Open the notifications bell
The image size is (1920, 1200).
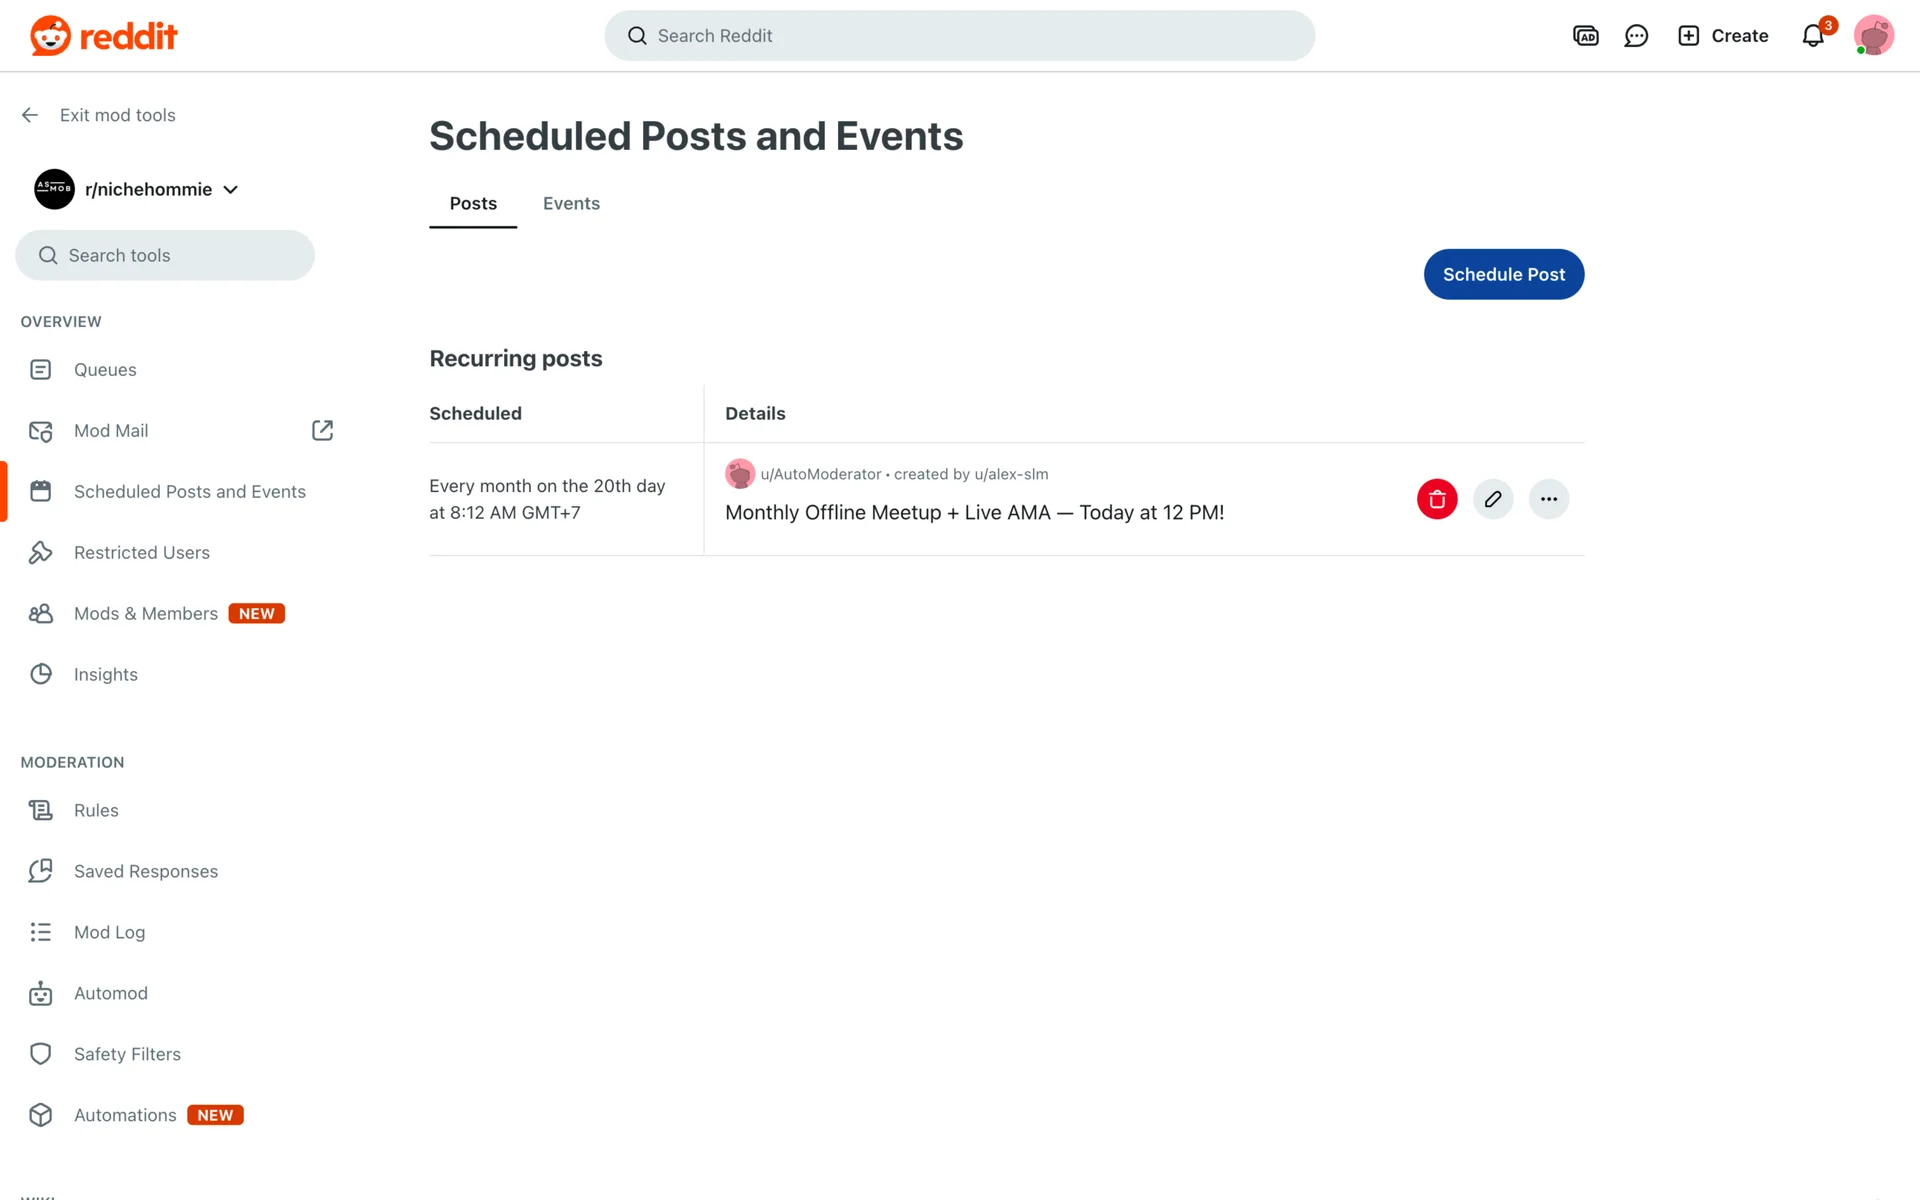pos(1812,36)
